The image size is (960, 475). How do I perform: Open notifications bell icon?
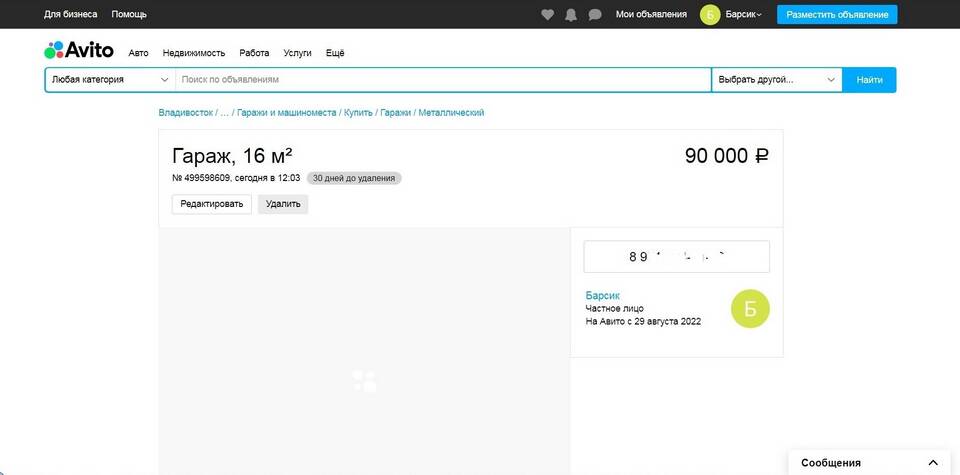(x=571, y=15)
